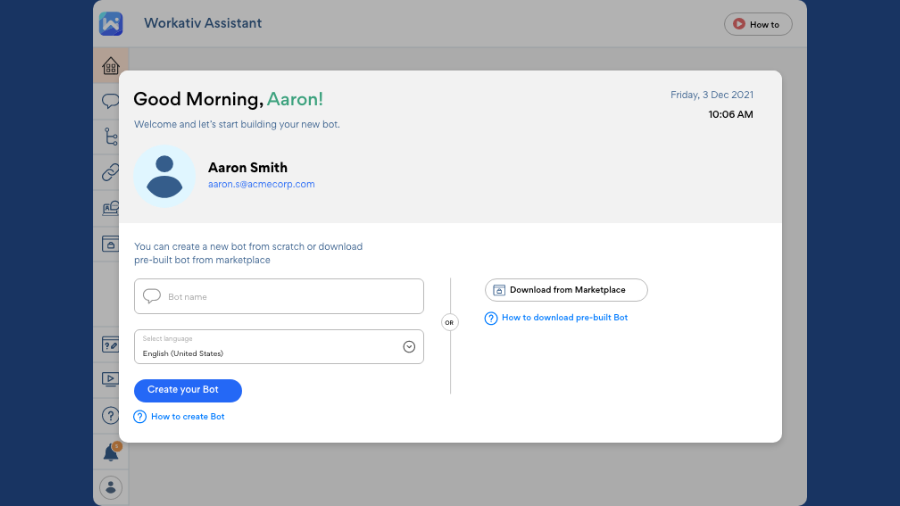
Task: Click the How to button
Action: pos(758,24)
